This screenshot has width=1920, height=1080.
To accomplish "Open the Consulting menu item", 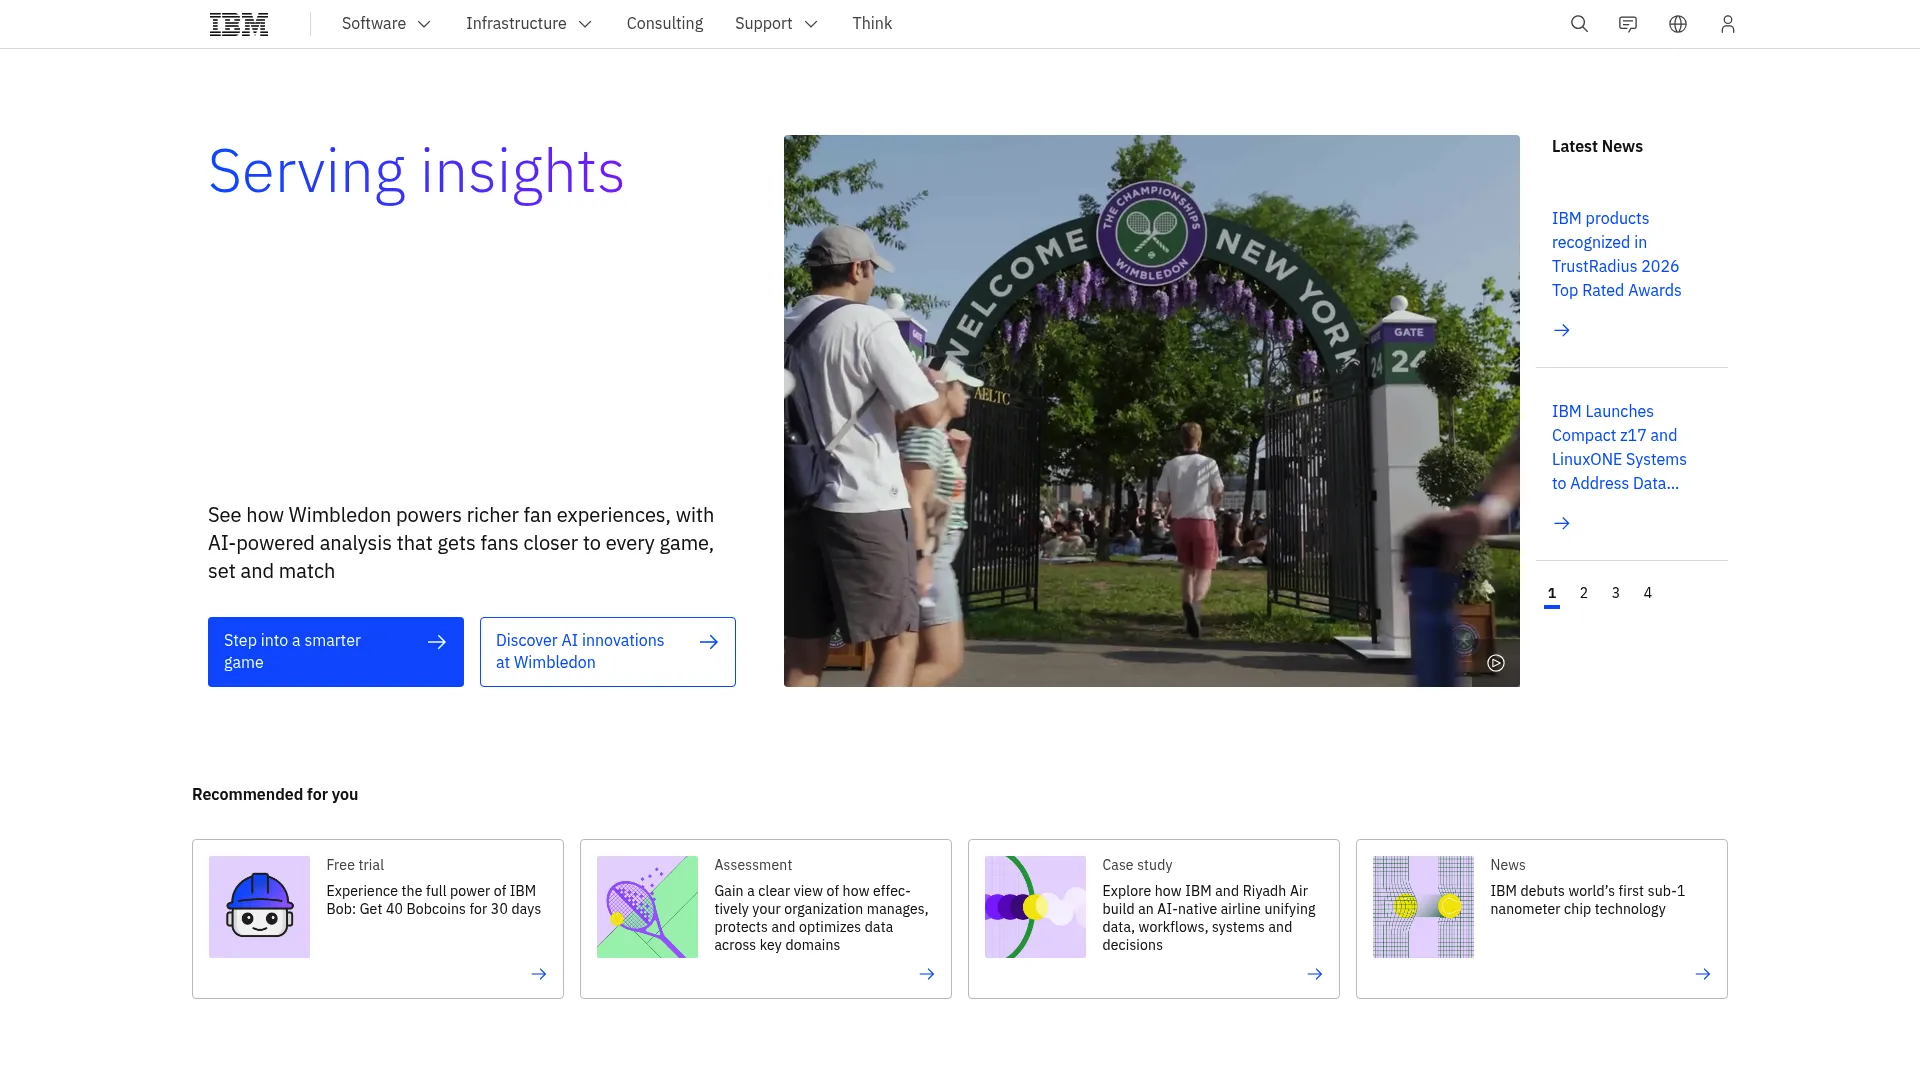I will tap(665, 24).
